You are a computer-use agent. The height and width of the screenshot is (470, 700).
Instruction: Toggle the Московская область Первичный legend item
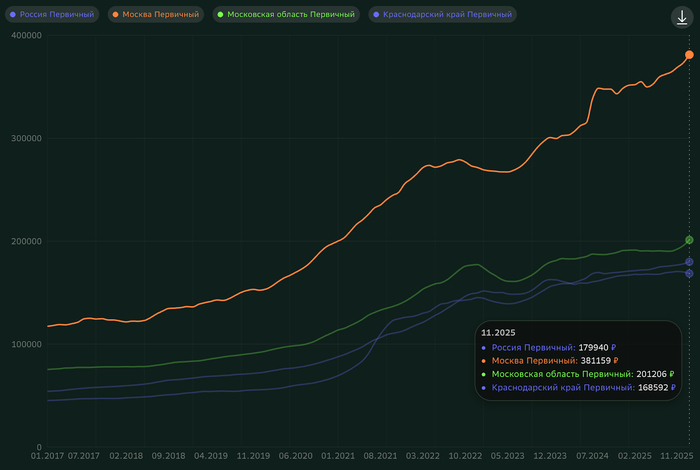coord(285,15)
